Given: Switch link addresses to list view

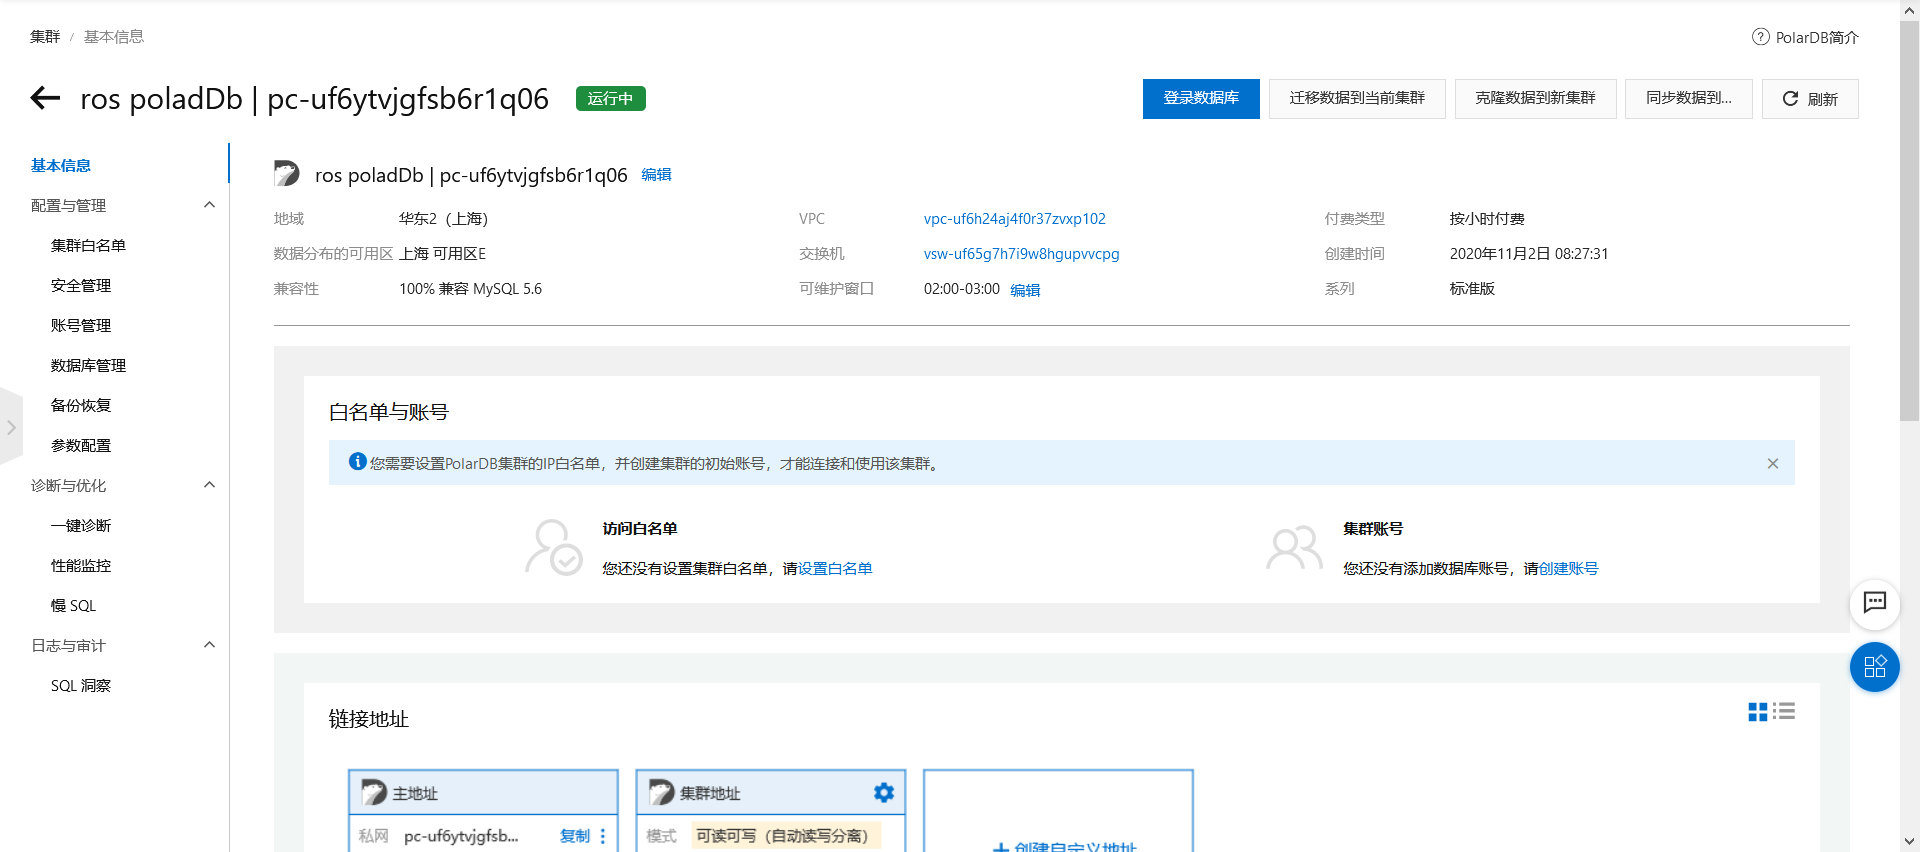Looking at the screenshot, I should click(1784, 711).
